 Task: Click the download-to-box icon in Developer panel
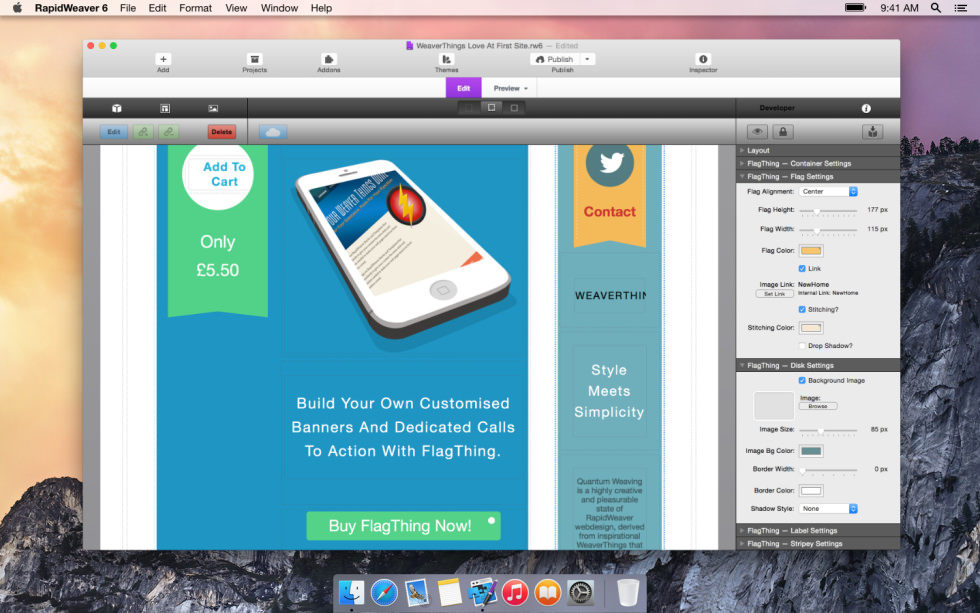tap(873, 132)
